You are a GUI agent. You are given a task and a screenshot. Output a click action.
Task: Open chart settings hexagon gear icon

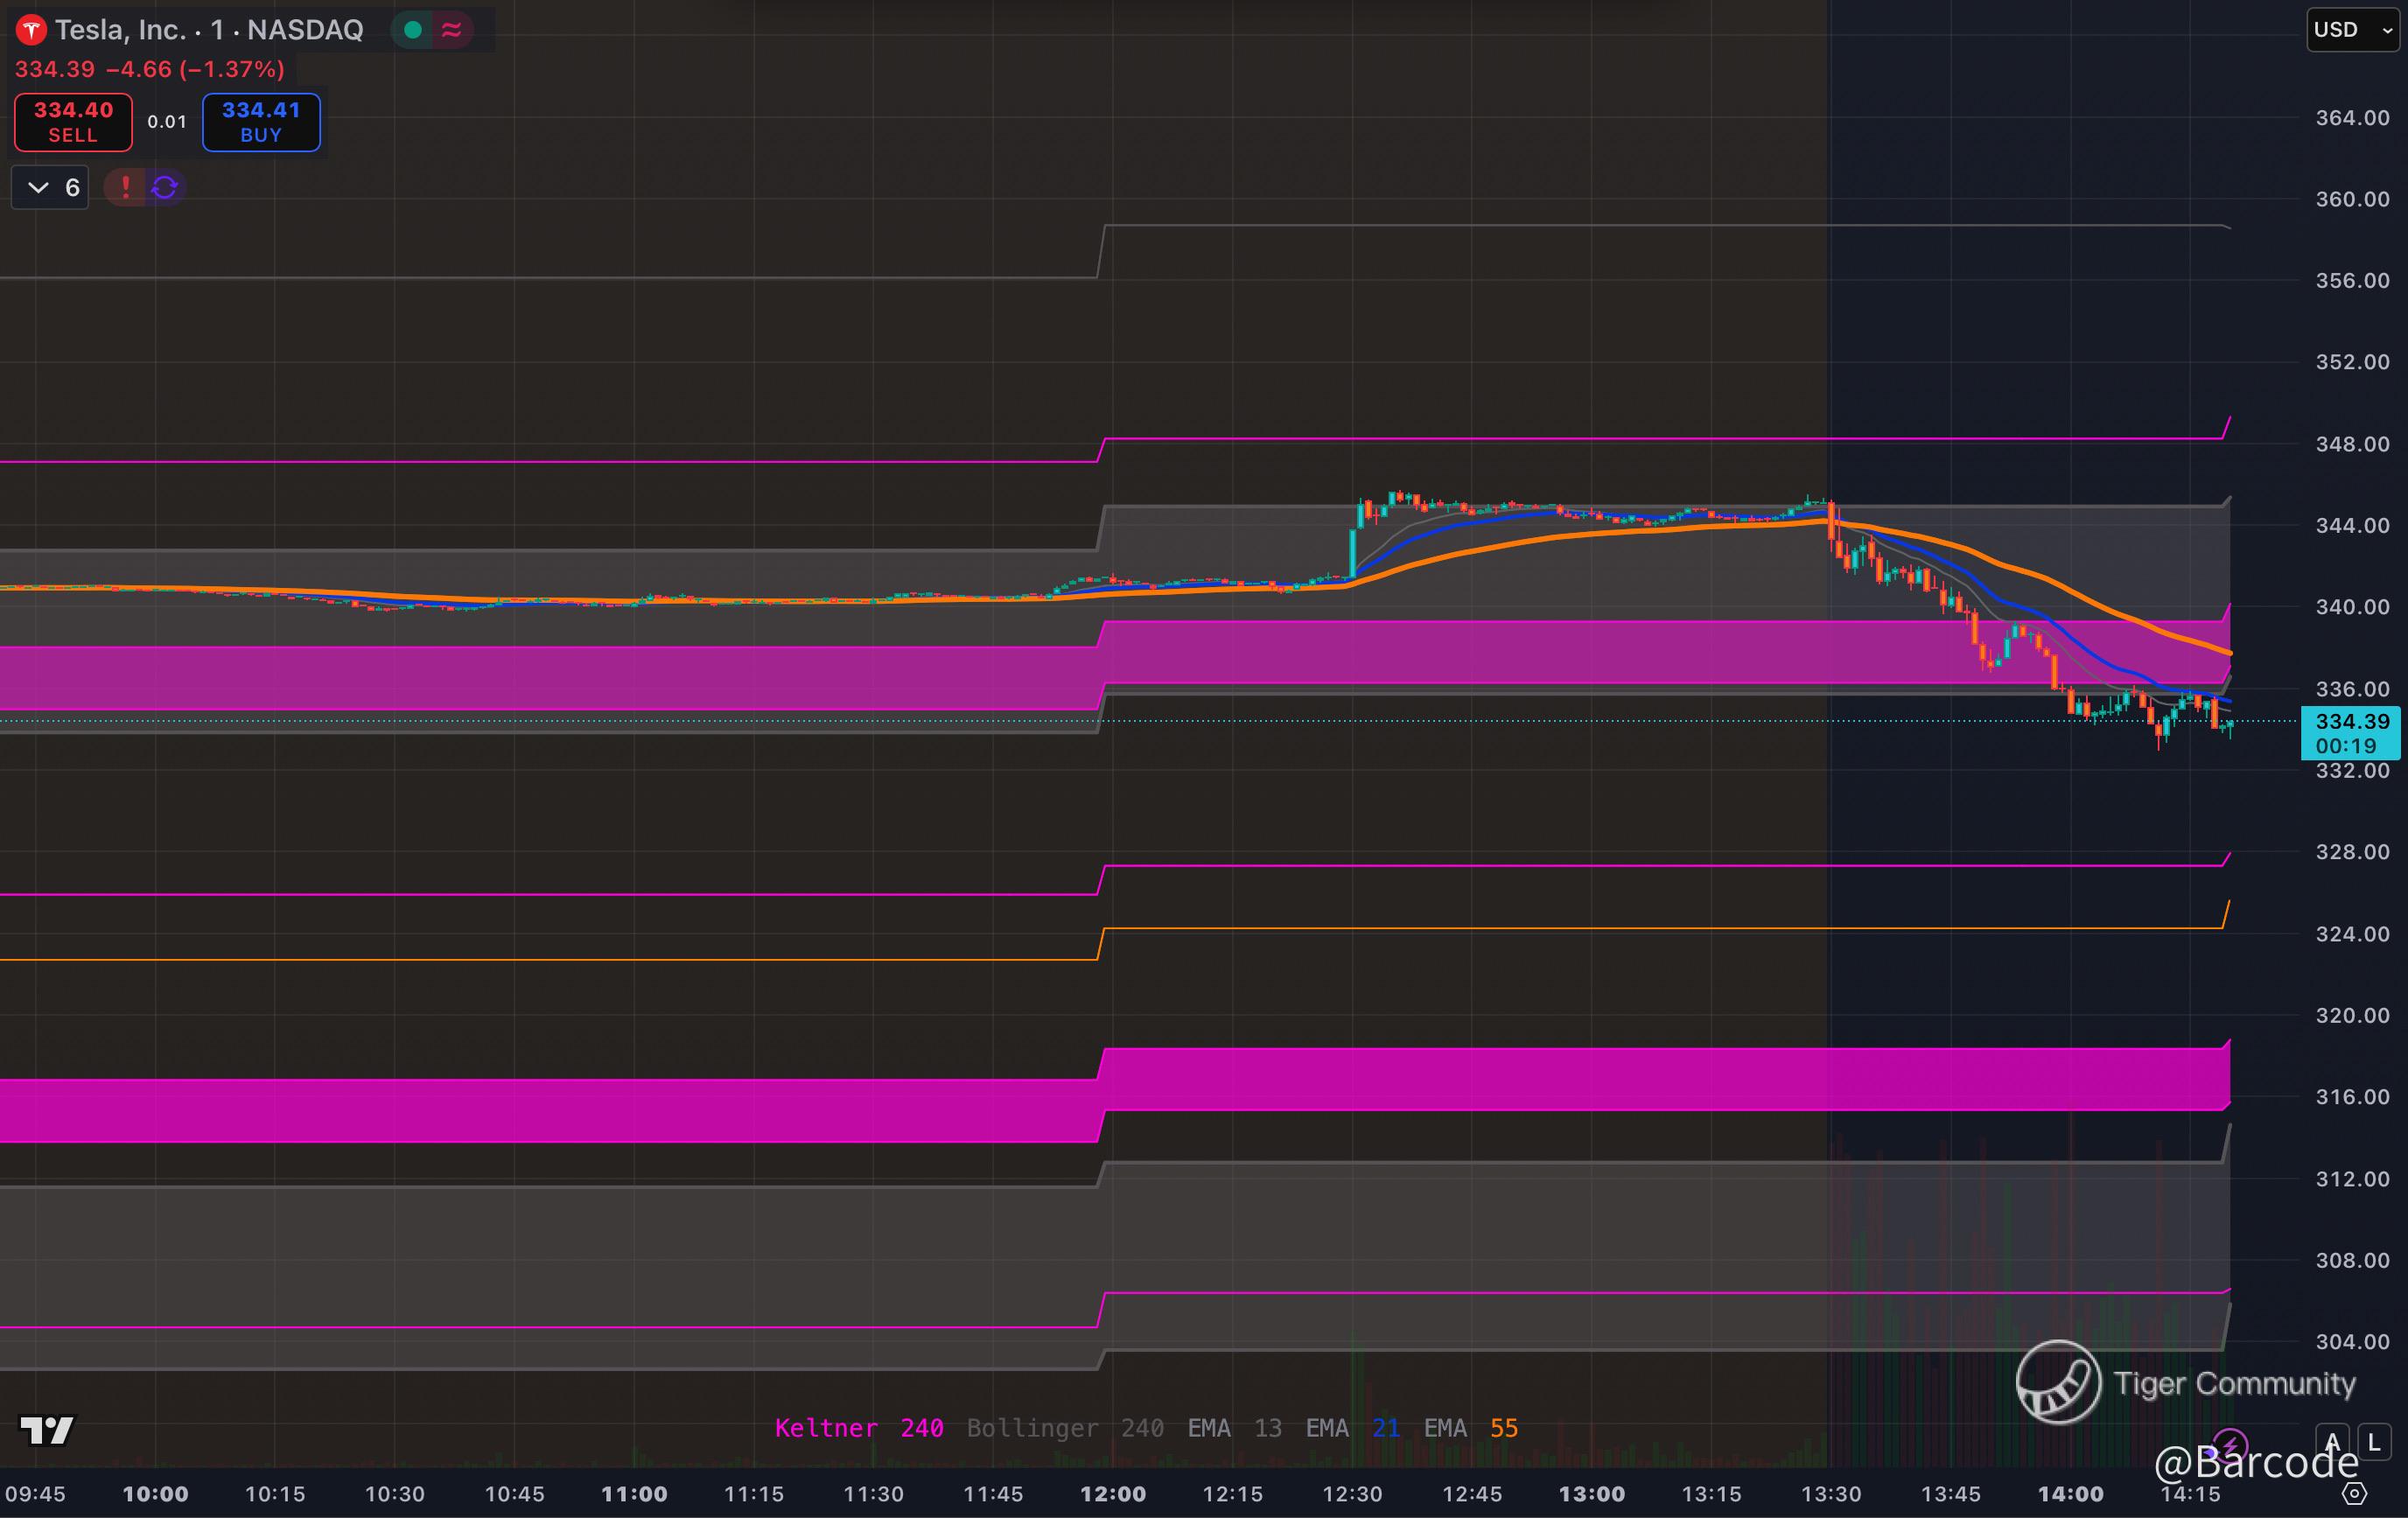[2354, 1494]
